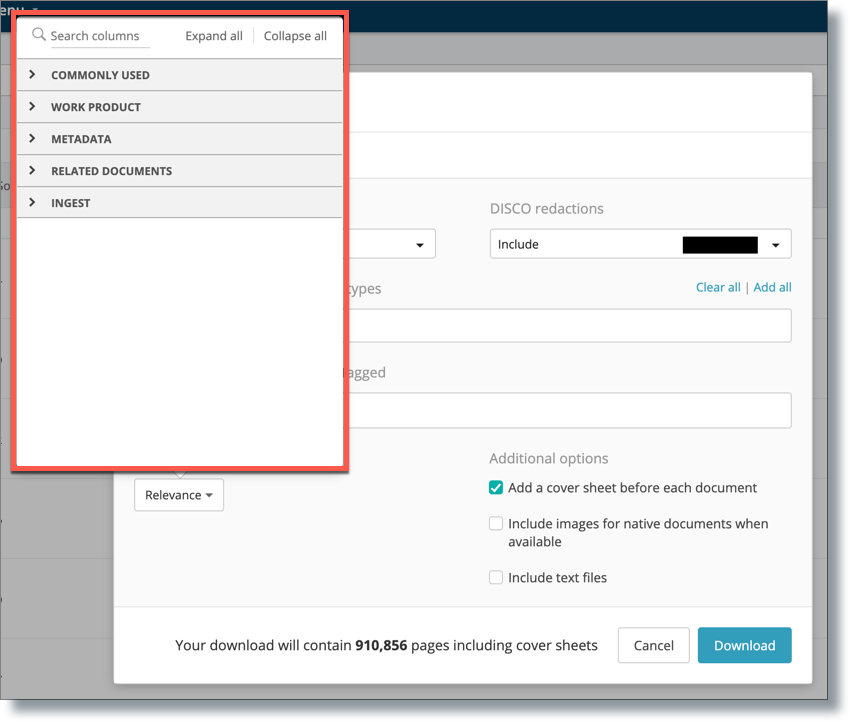Click the Clear all link
This screenshot has width=850, height=722.
click(x=718, y=287)
